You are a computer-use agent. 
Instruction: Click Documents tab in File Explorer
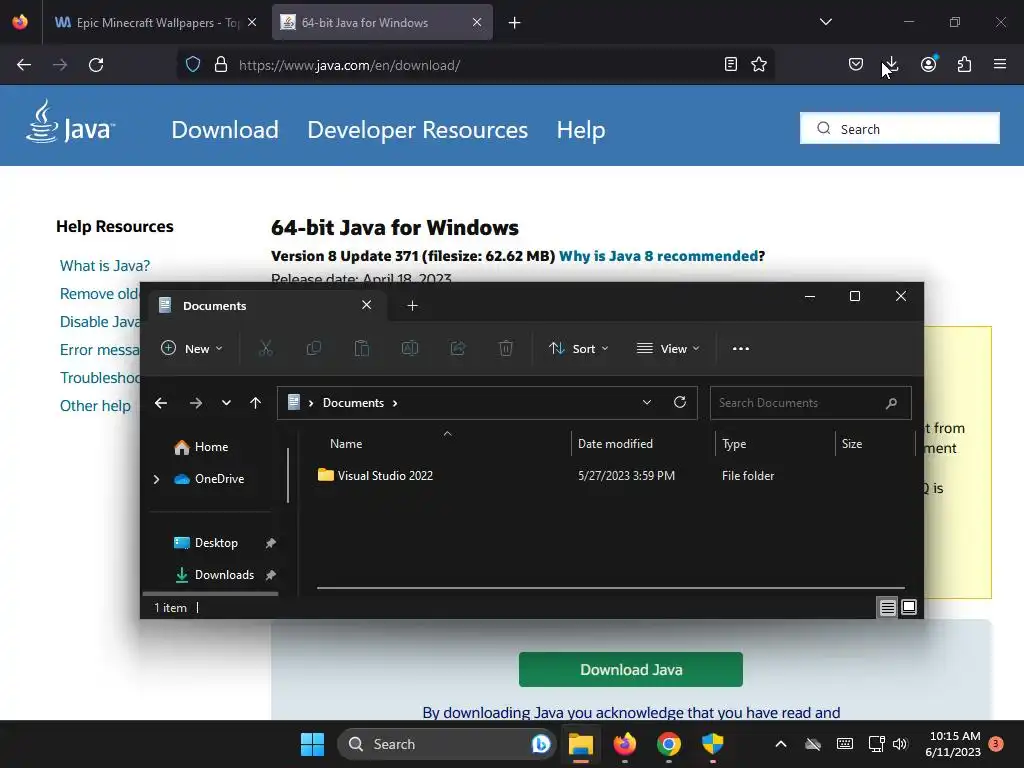click(268, 306)
